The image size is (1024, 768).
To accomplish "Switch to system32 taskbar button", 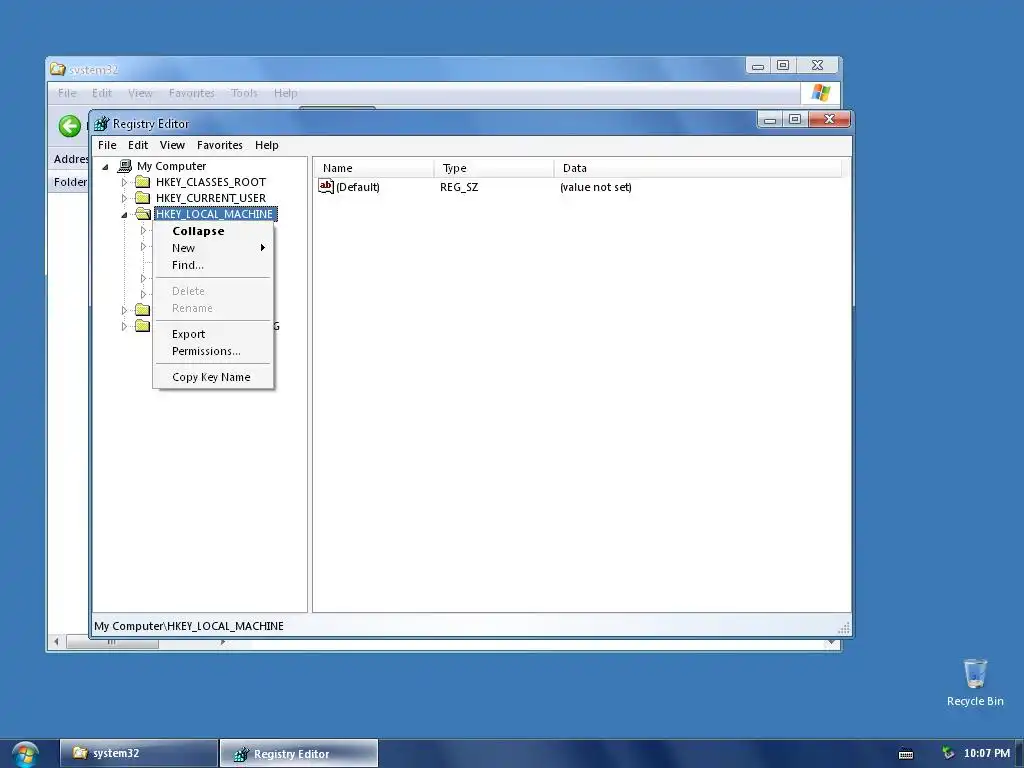I will (139, 753).
